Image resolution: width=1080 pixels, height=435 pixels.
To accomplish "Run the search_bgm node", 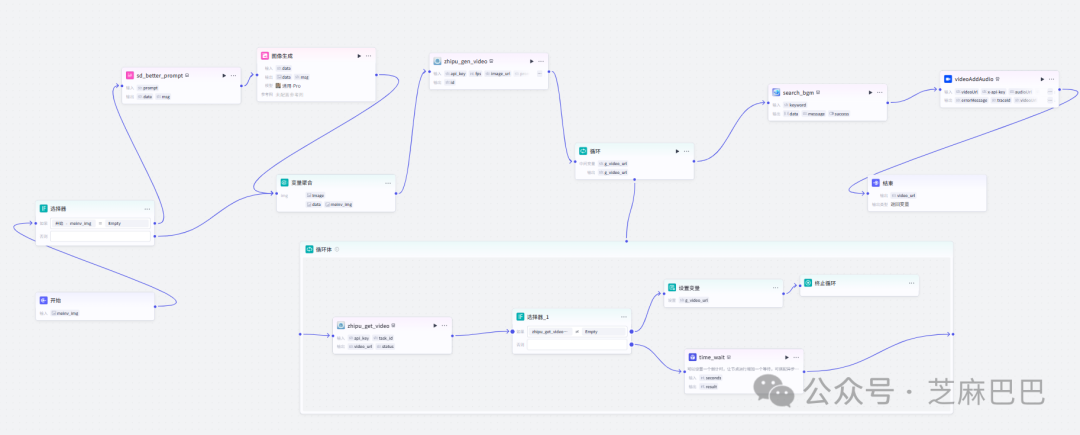I will tap(871, 92).
